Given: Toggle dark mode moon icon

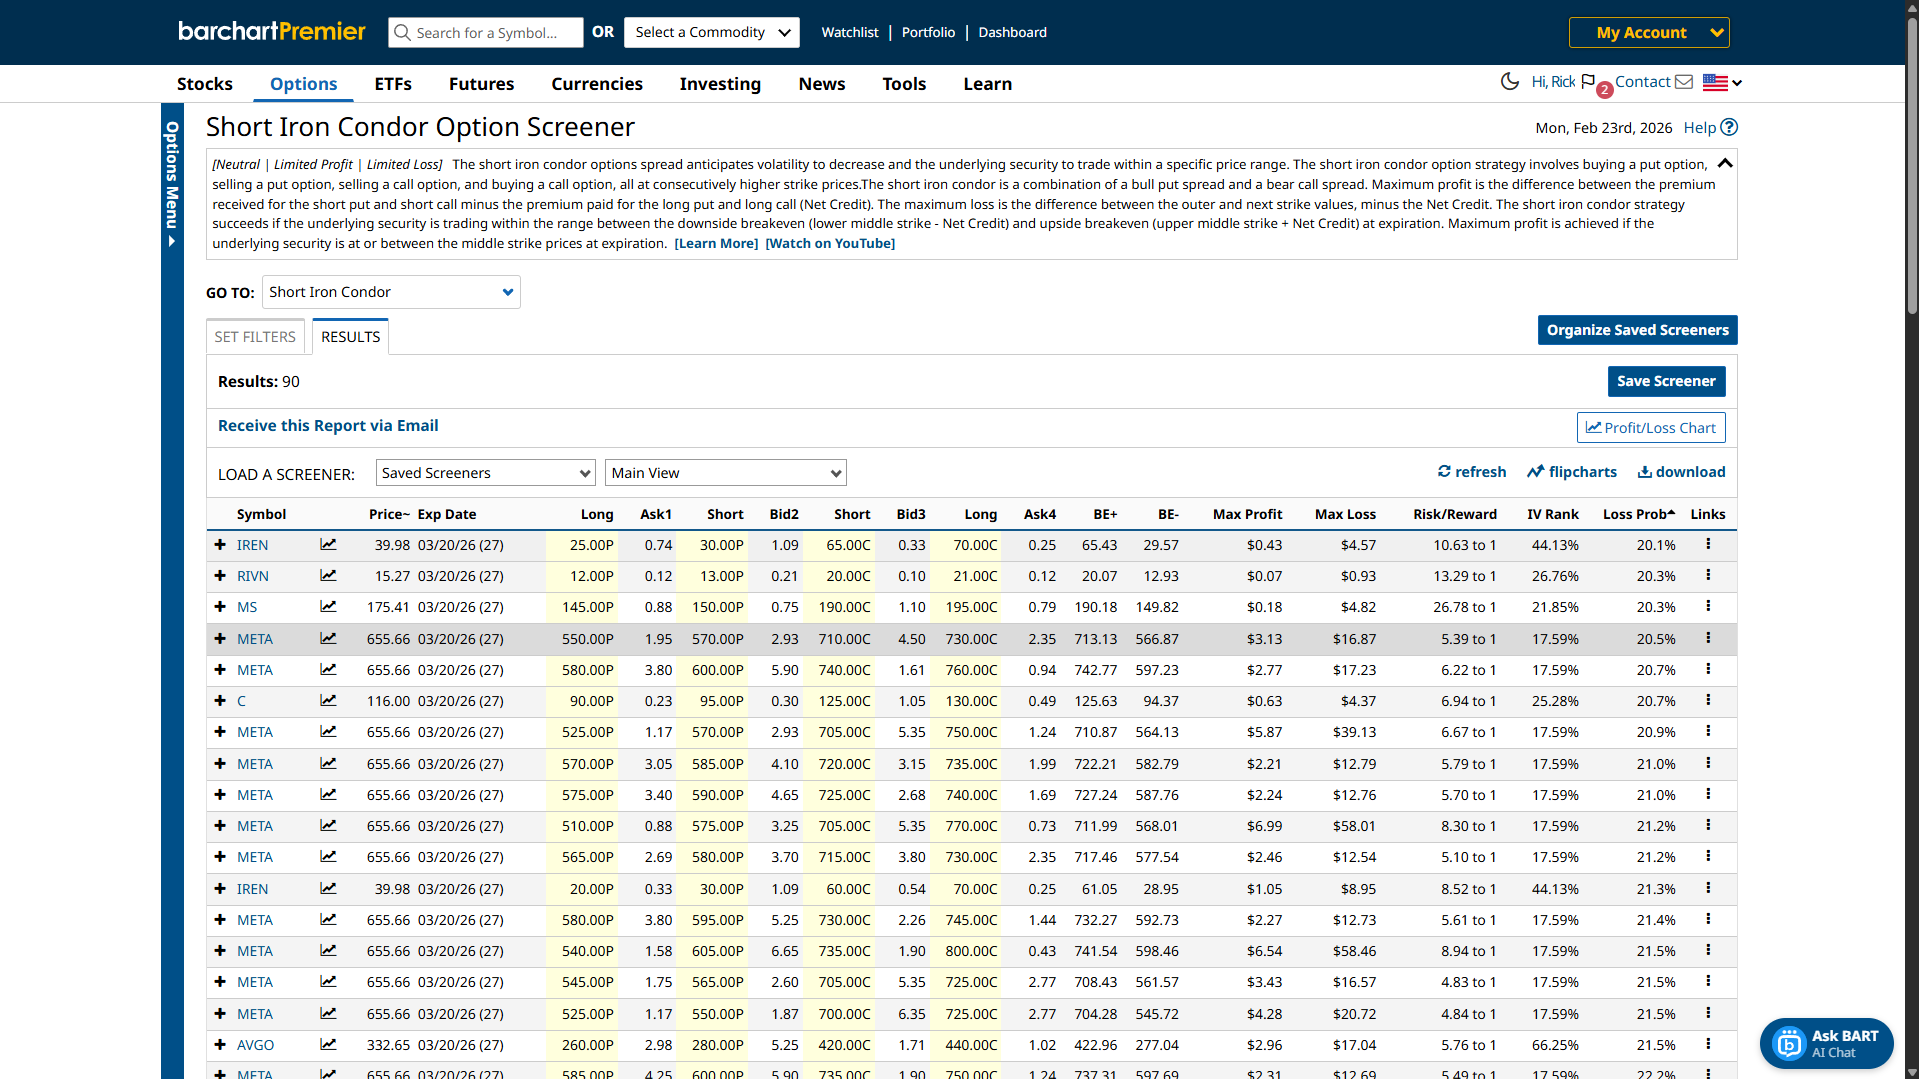Looking at the screenshot, I should tap(1509, 82).
